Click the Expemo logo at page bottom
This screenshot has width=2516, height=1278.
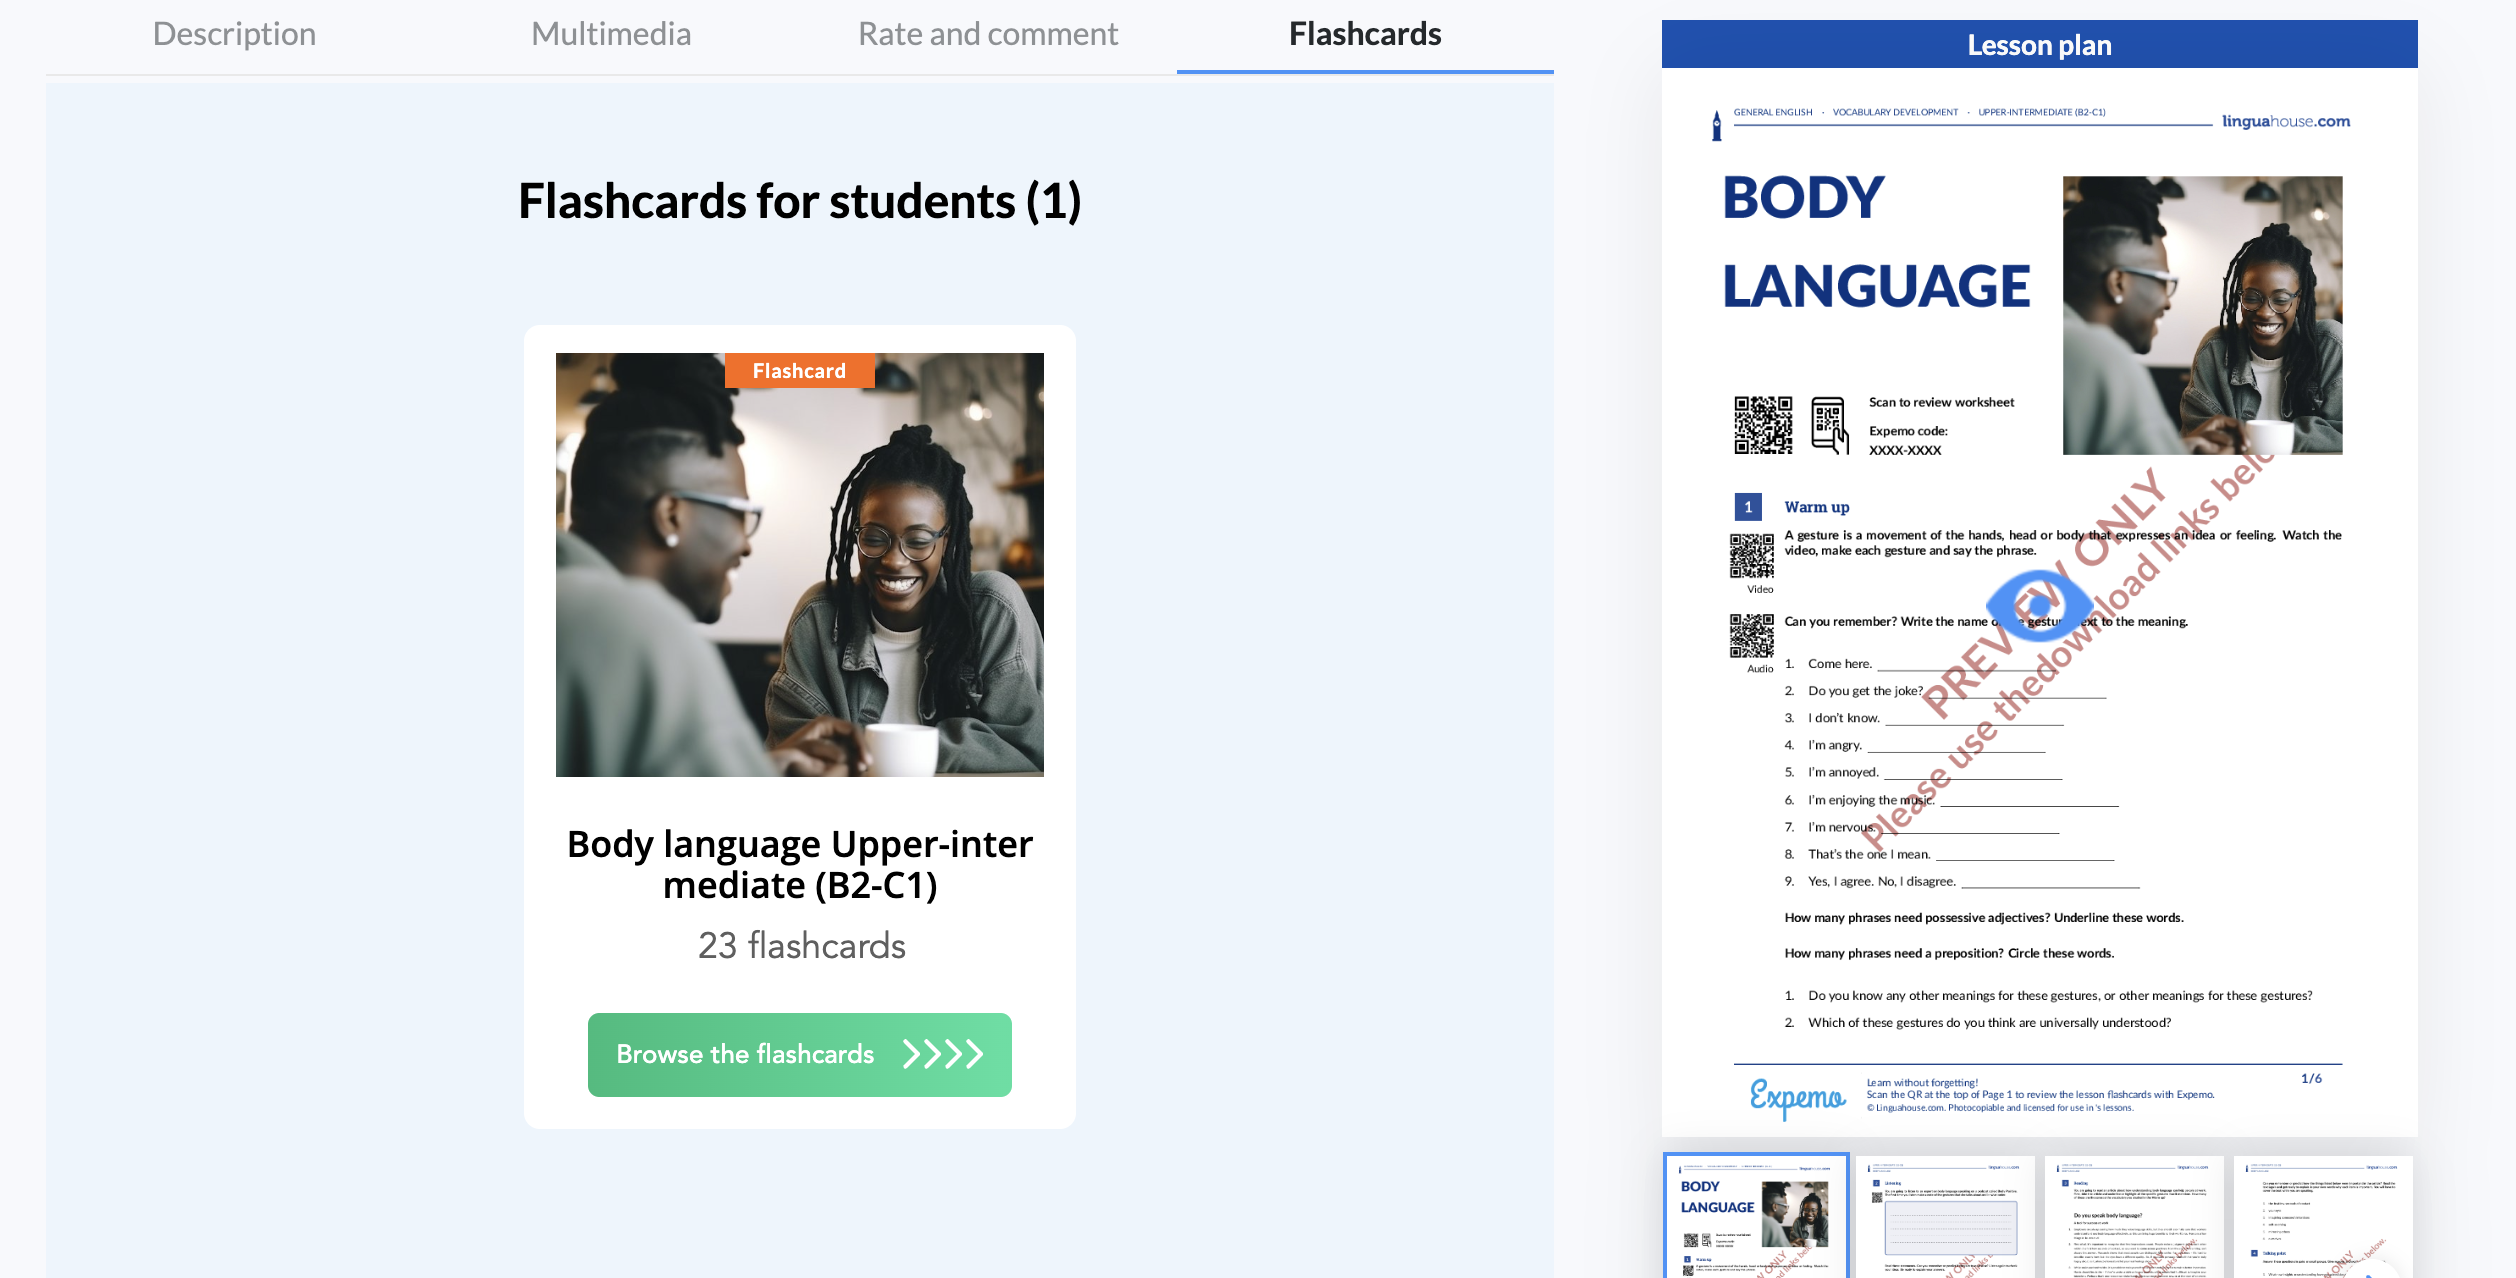tap(1797, 1097)
